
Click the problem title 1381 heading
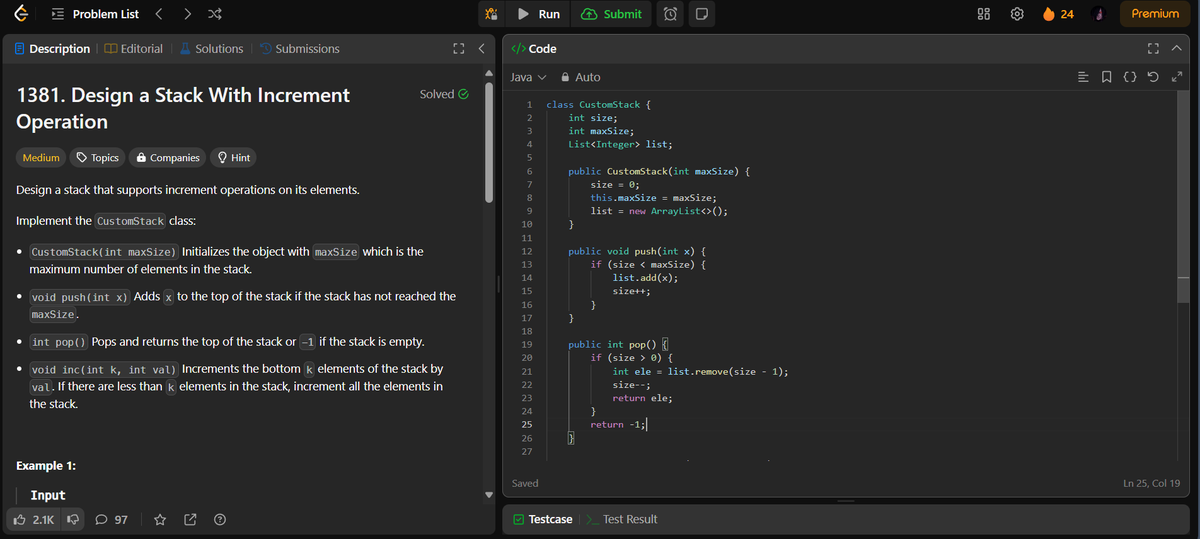(x=183, y=108)
